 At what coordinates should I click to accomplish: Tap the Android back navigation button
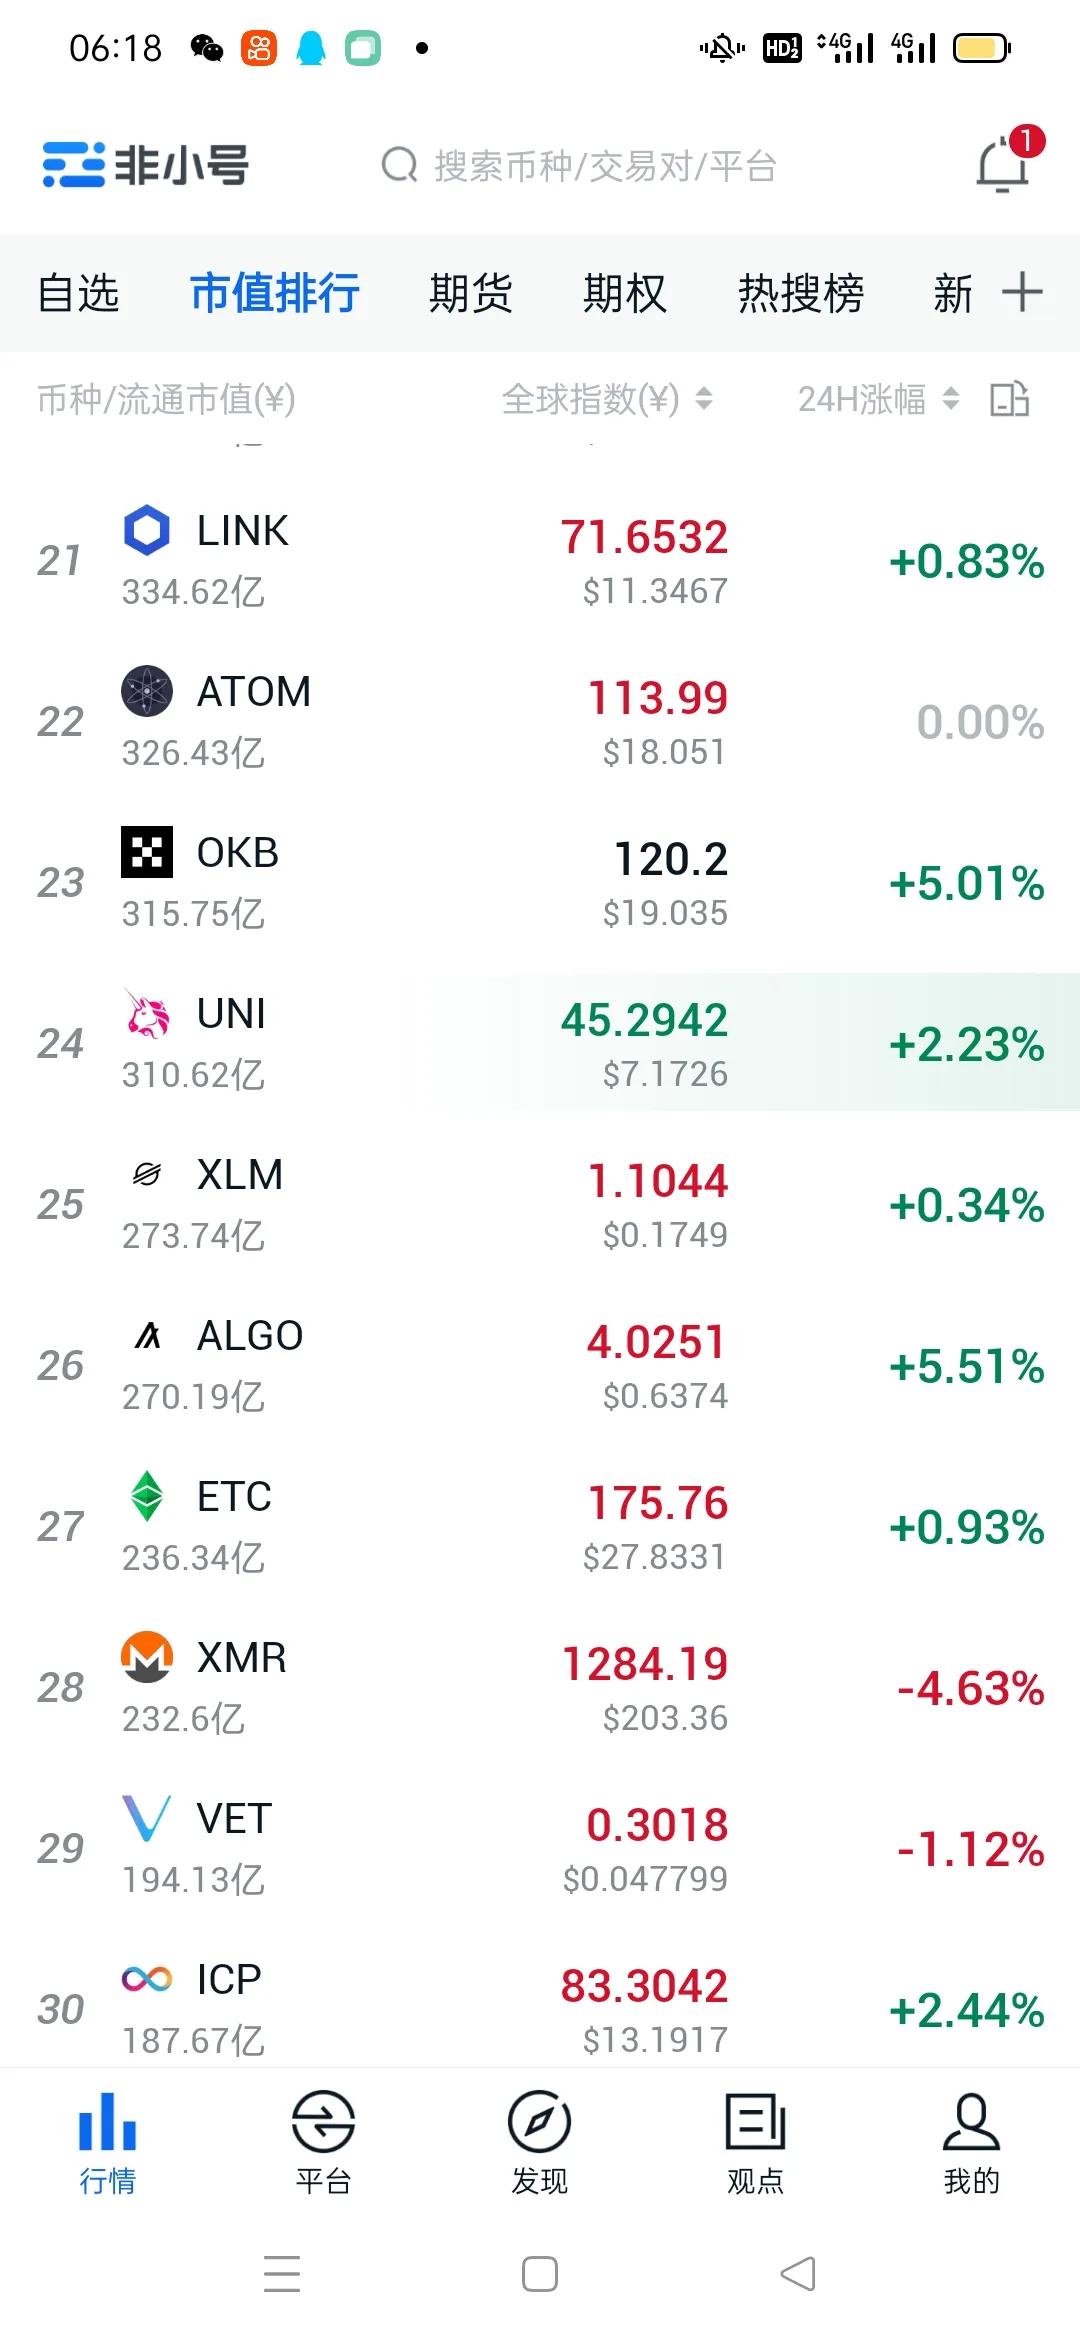797,2274
